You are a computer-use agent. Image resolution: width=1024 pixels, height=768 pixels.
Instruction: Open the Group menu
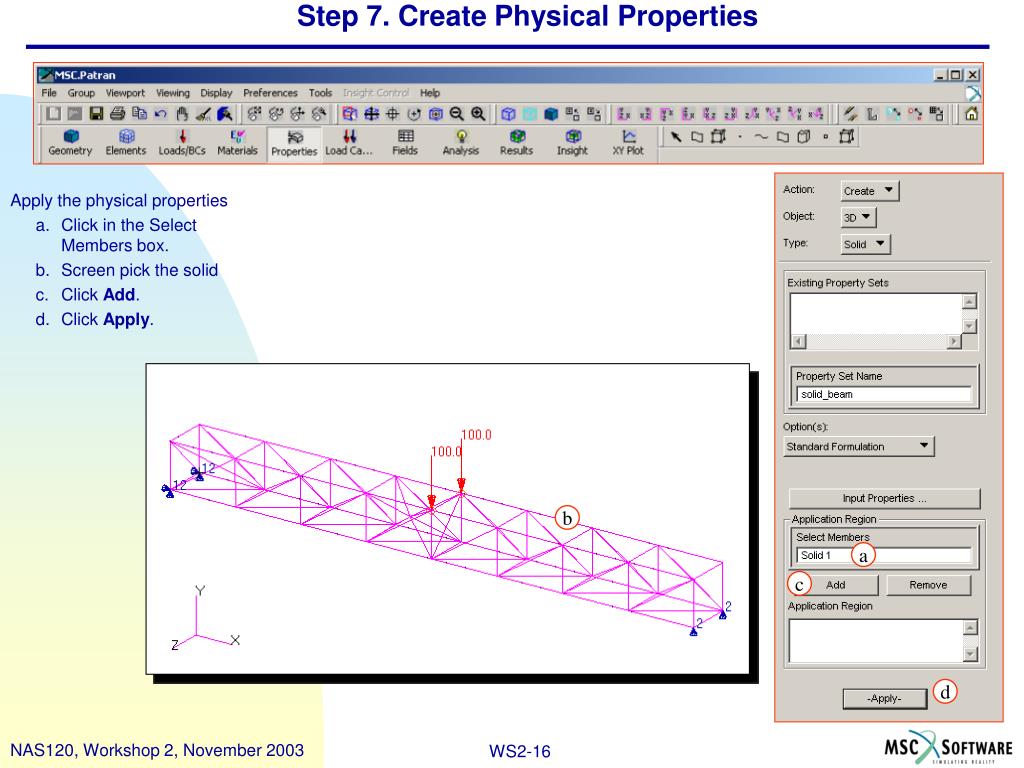pyautogui.click(x=81, y=93)
